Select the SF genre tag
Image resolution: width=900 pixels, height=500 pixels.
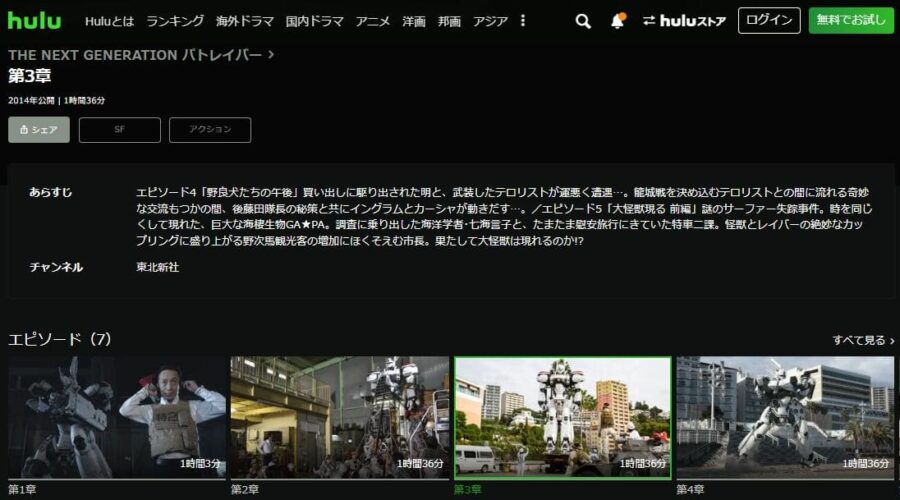(119, 130)
